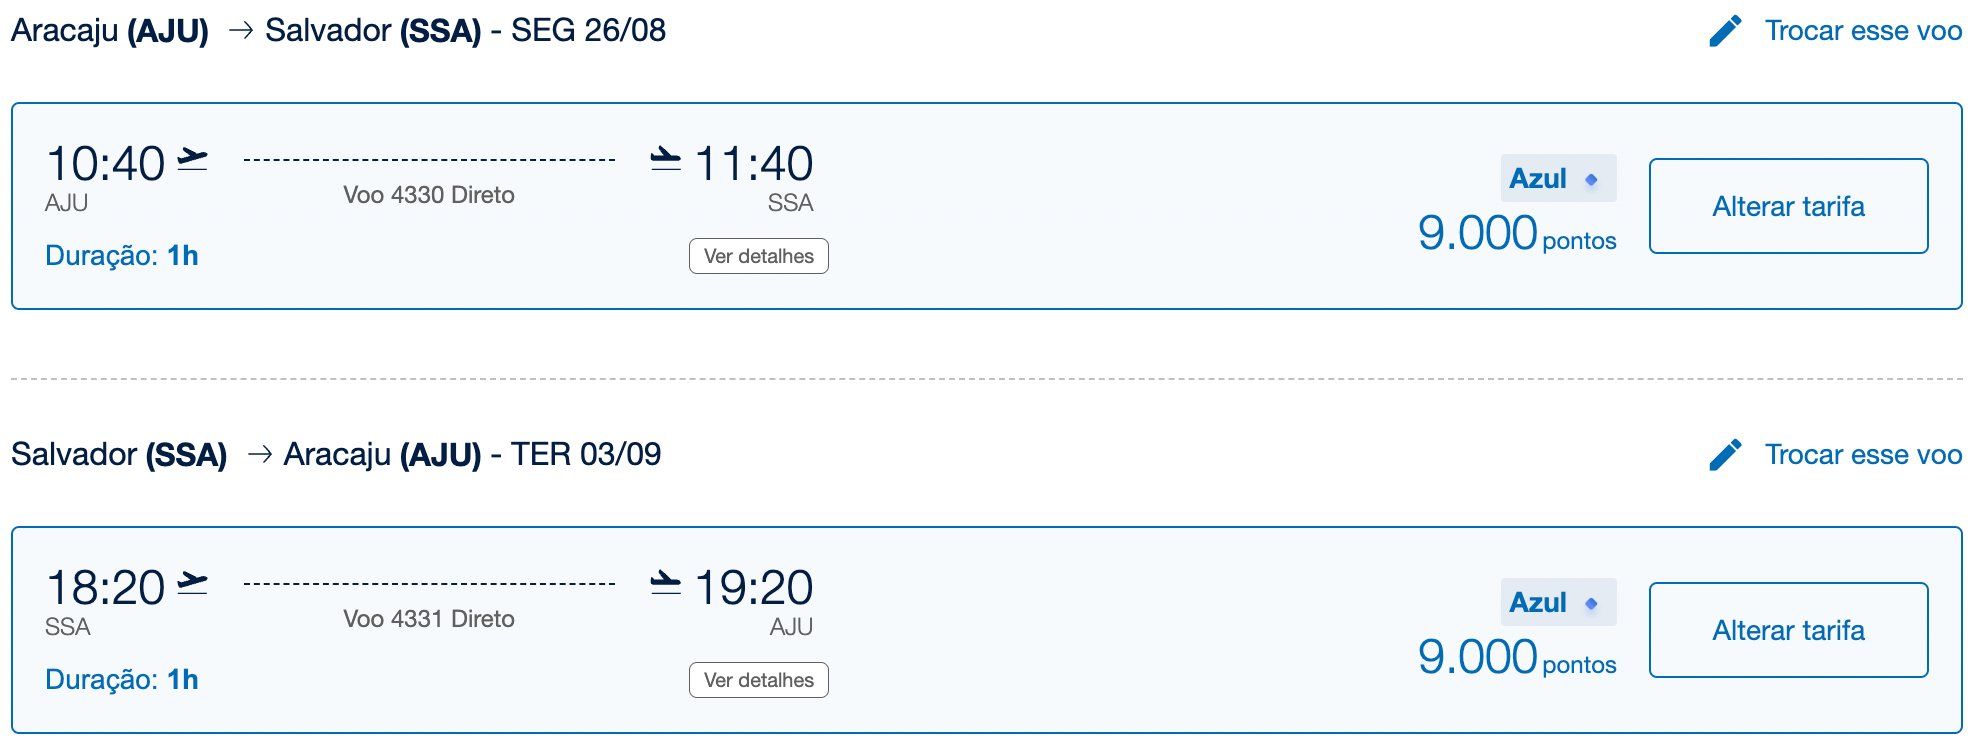Expand Ver detalhes for flight 4330
The width and height of the screenshot is (1981, 755).
[758, 256]
